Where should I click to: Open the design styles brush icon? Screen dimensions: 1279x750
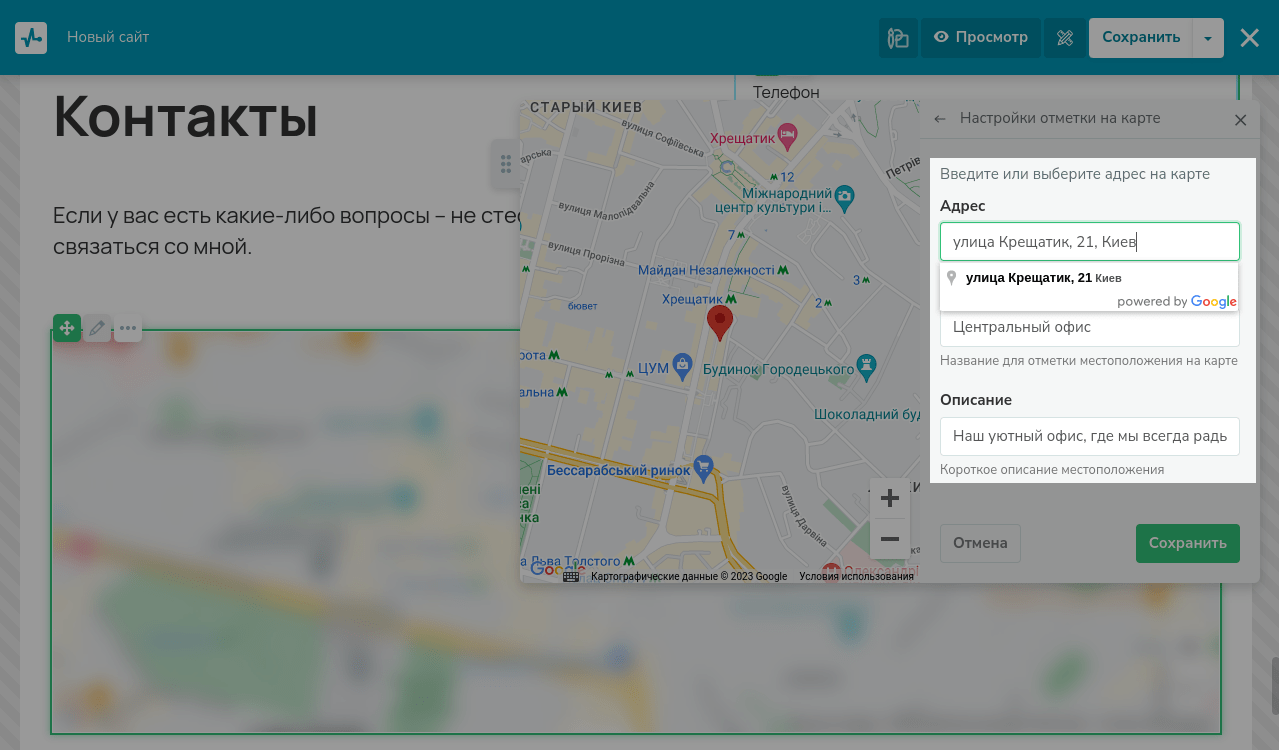click(898, 38)
